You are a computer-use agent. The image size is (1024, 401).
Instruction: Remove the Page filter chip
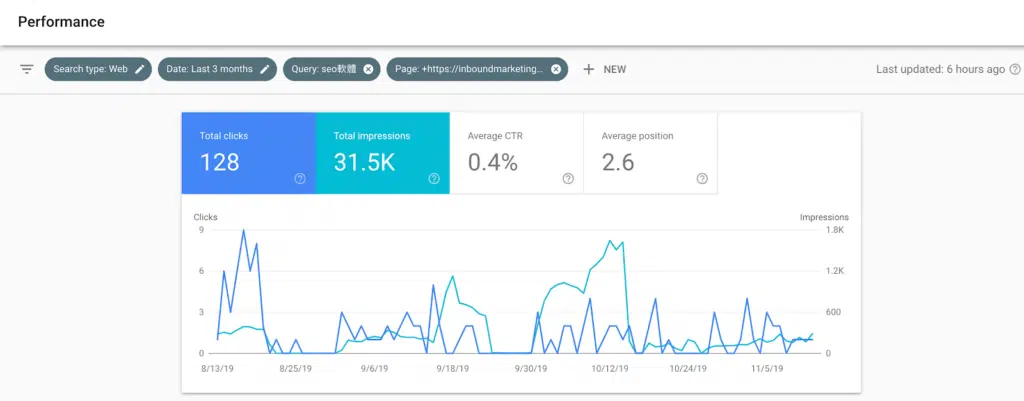(x=556, y=69)
